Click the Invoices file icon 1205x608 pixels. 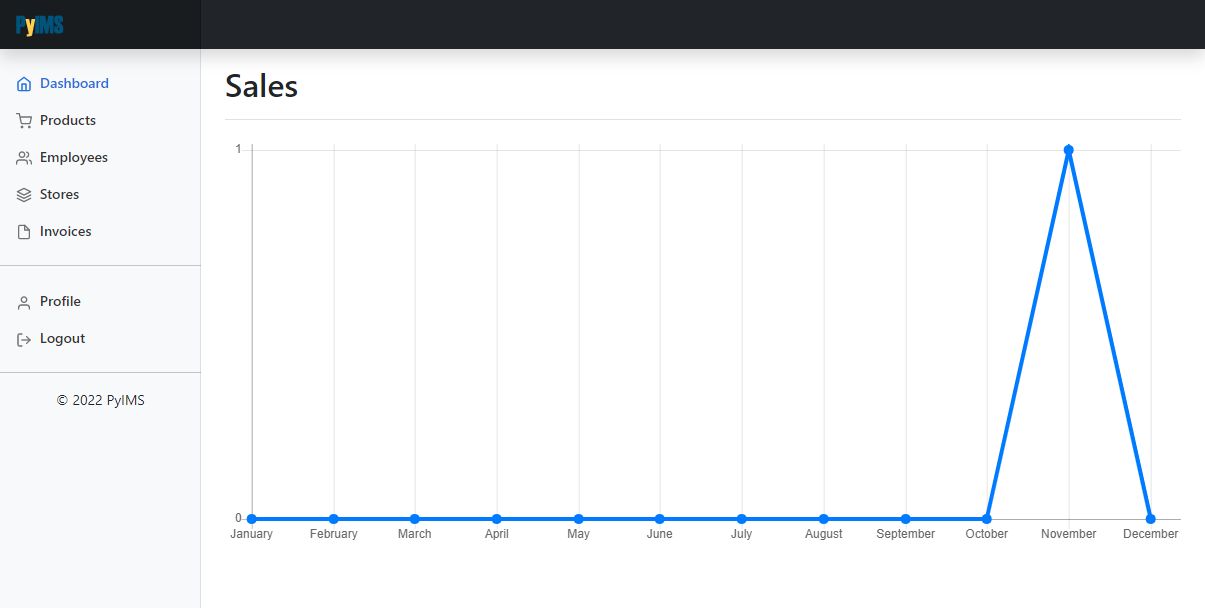pos(24,232)
